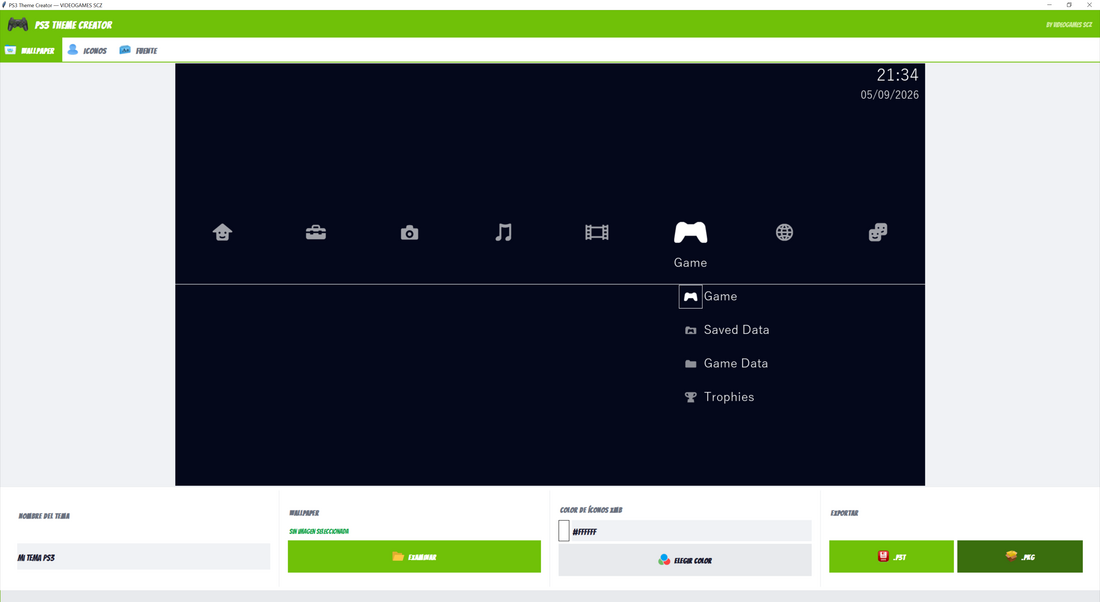Click the white icon color swatch

pyautogui.click(x=563, y=530)
